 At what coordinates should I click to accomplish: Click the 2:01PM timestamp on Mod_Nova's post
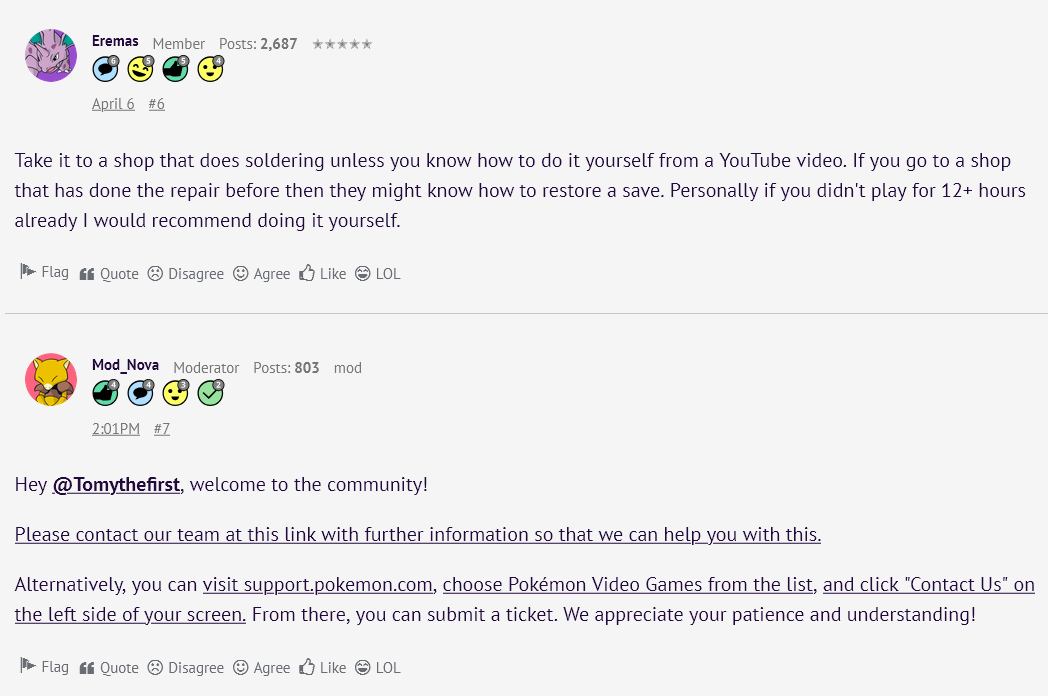point(115,428)
